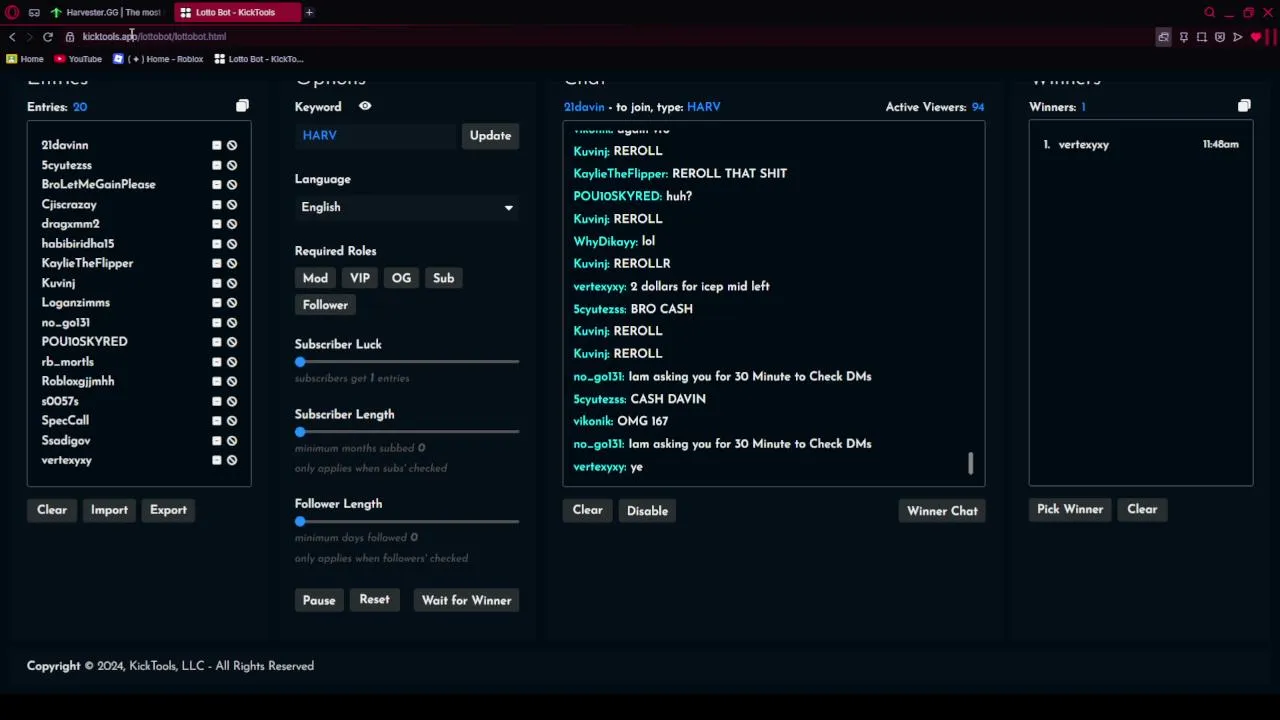Toggle the VIP required role
The image size is (1280, 720).
click(360, 278)
